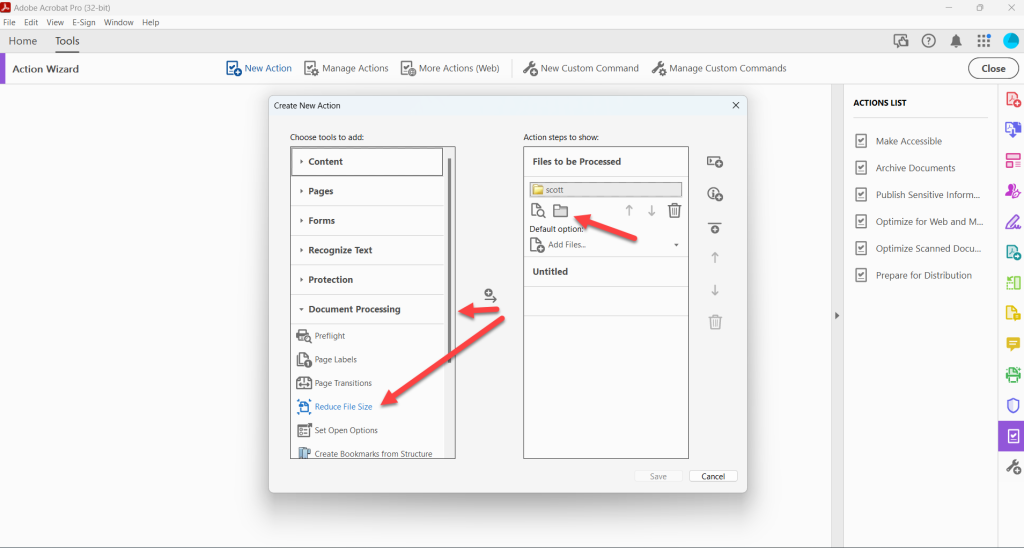1024x548 pixels.
Task: Open the Comment sidebar icon
Action: [x=1013, y=344]
